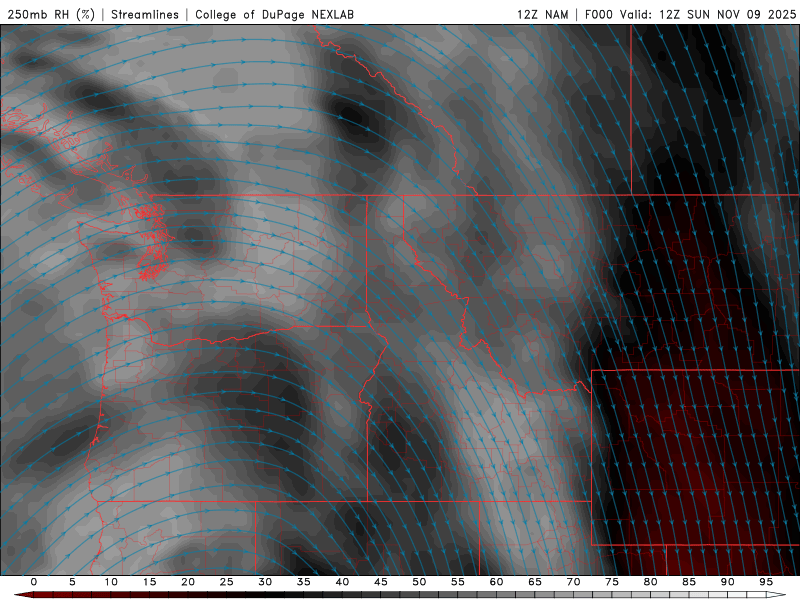Select the "40" legend label
The height and width of the screenshot is (600, 800).
pyautogui.click(x=342, y=582)
